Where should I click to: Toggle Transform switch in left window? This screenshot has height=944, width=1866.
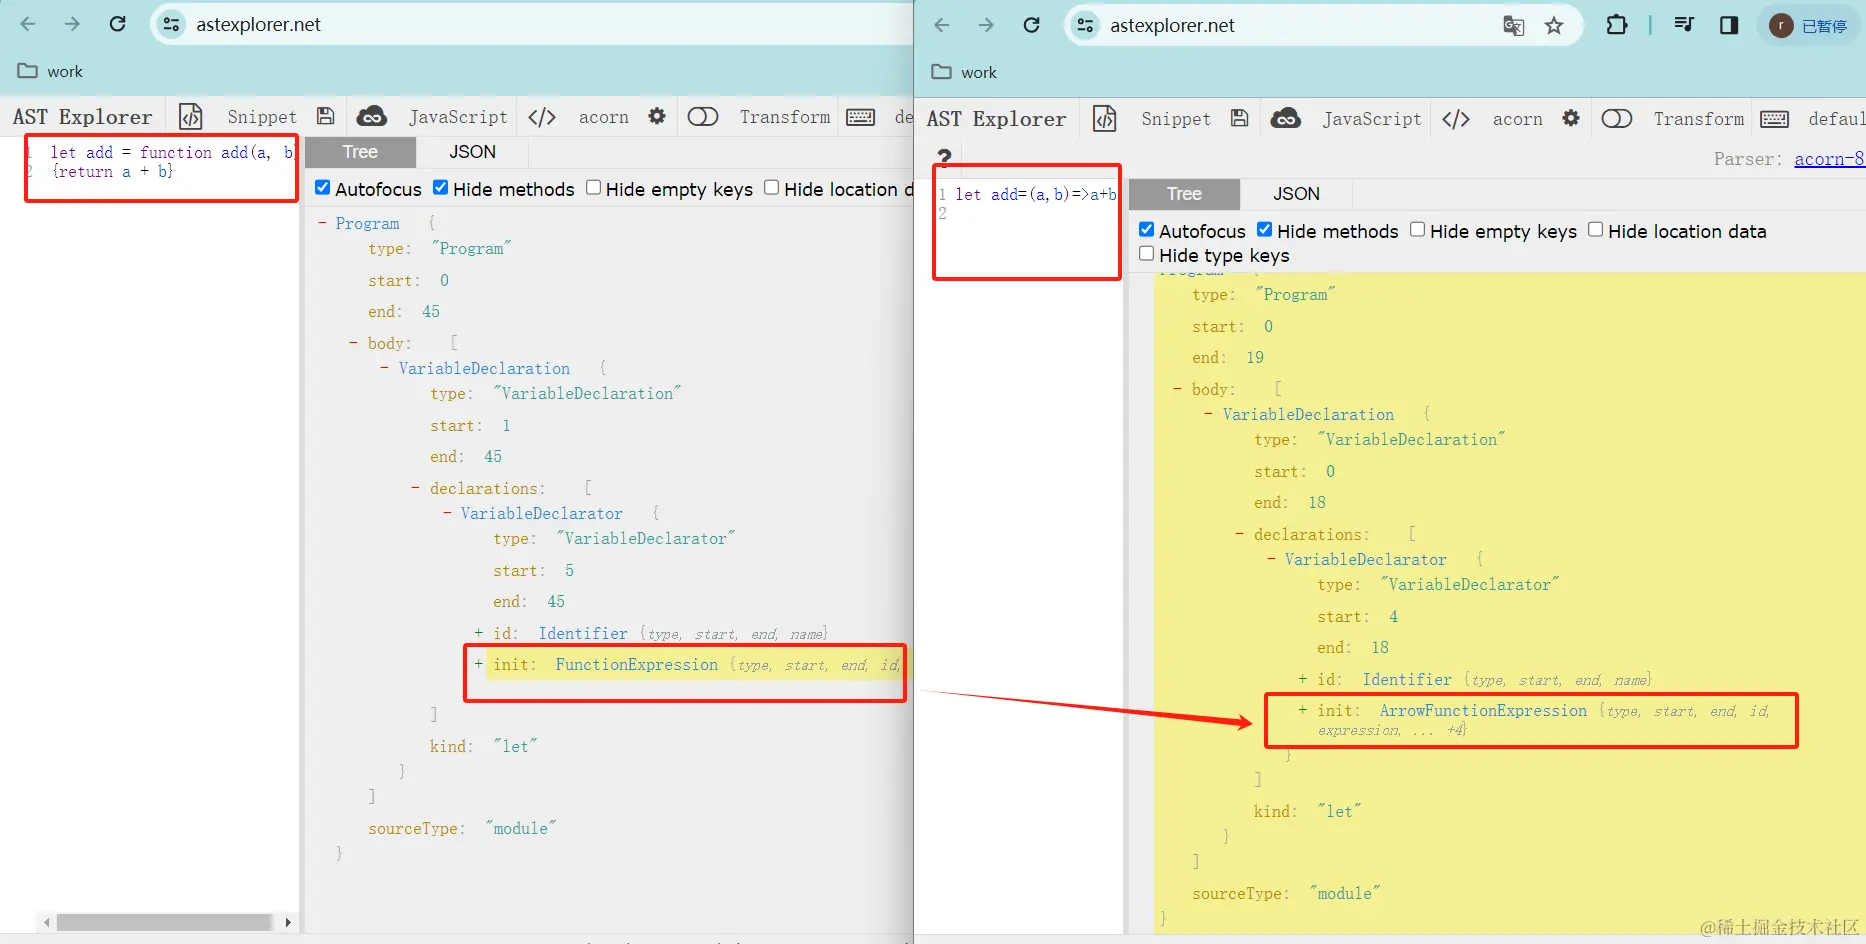tap(703, 117)
